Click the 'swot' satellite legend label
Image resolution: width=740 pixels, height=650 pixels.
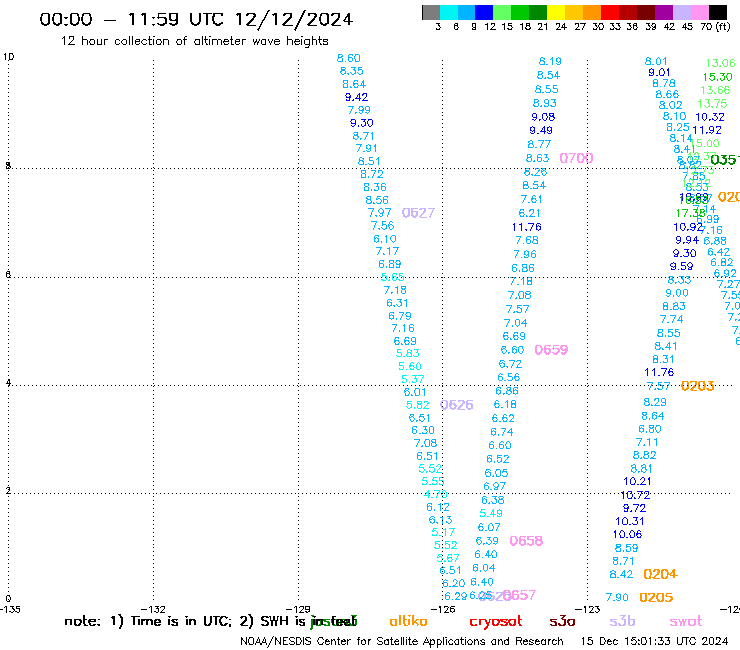pyautogui.click(x=686, y=622)
